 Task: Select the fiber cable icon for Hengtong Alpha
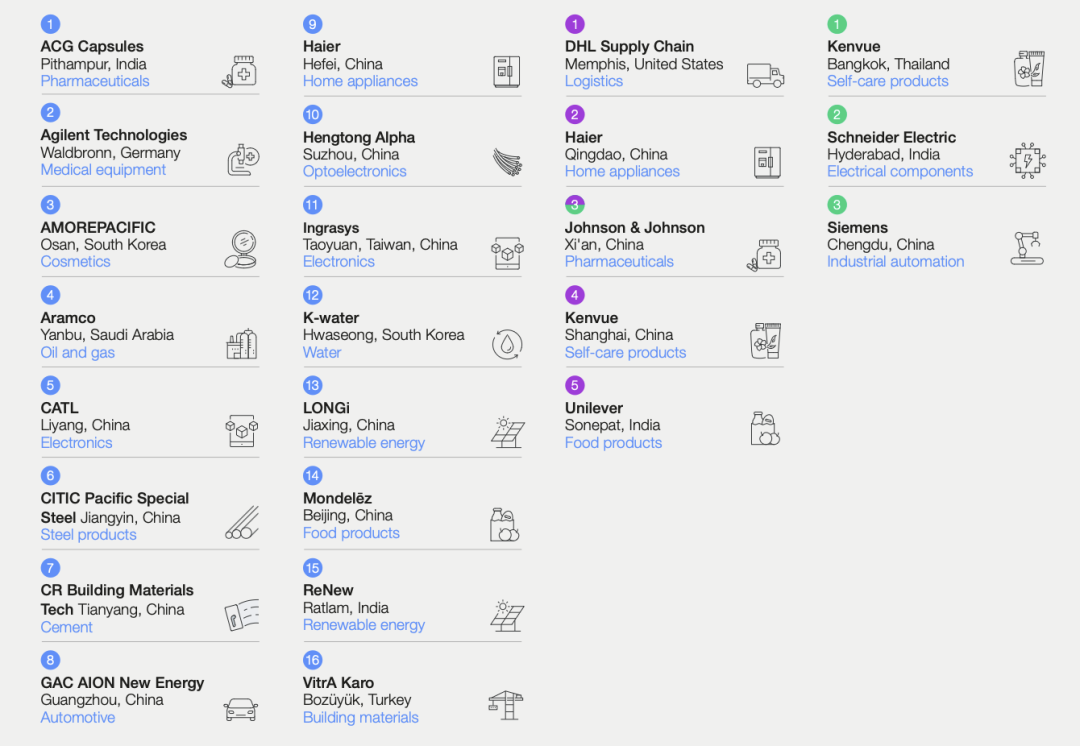coord(507,162)
